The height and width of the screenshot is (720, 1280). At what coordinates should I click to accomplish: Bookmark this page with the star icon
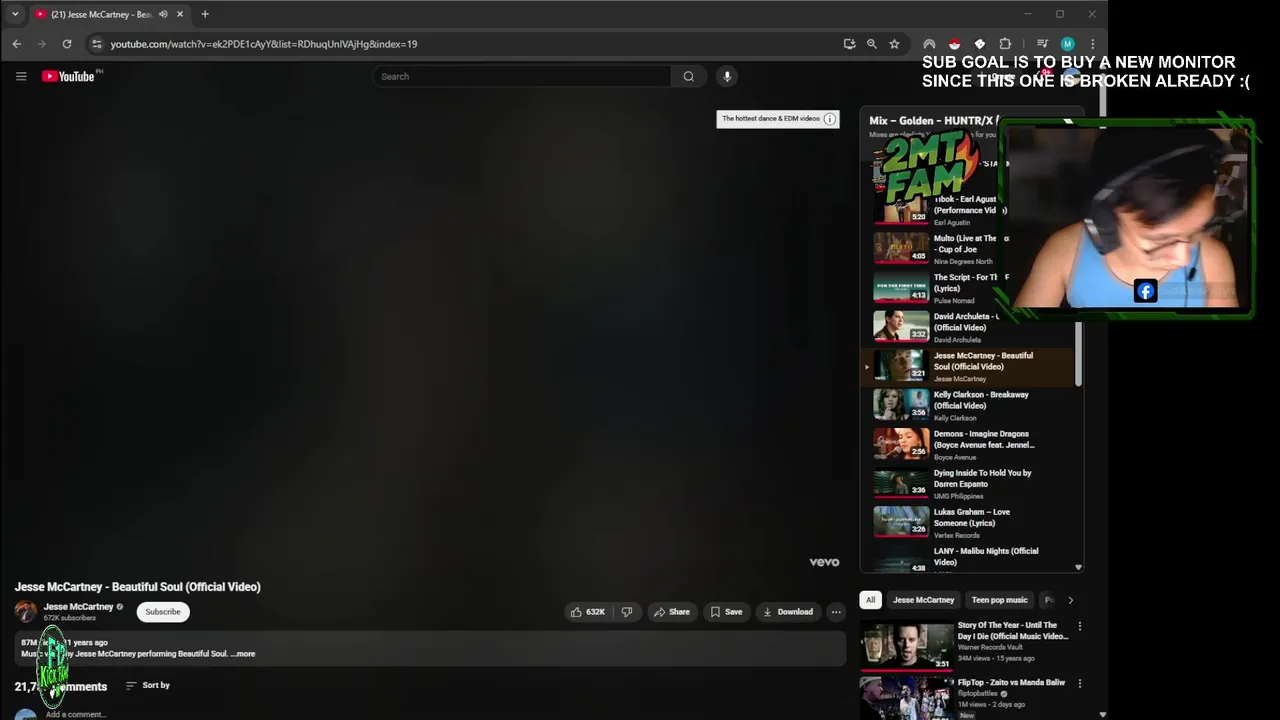894,44
